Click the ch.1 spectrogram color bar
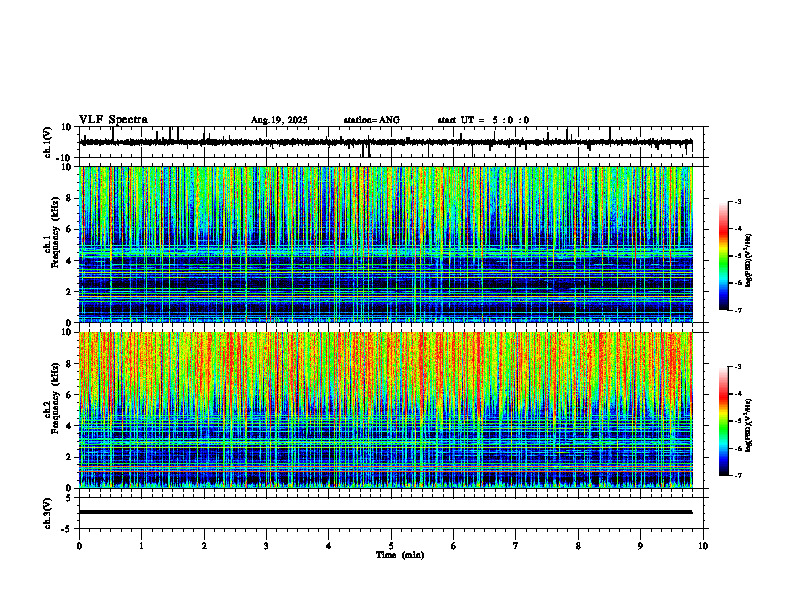The height and width of the screenshot is (612, 792). tap(724, 256)
